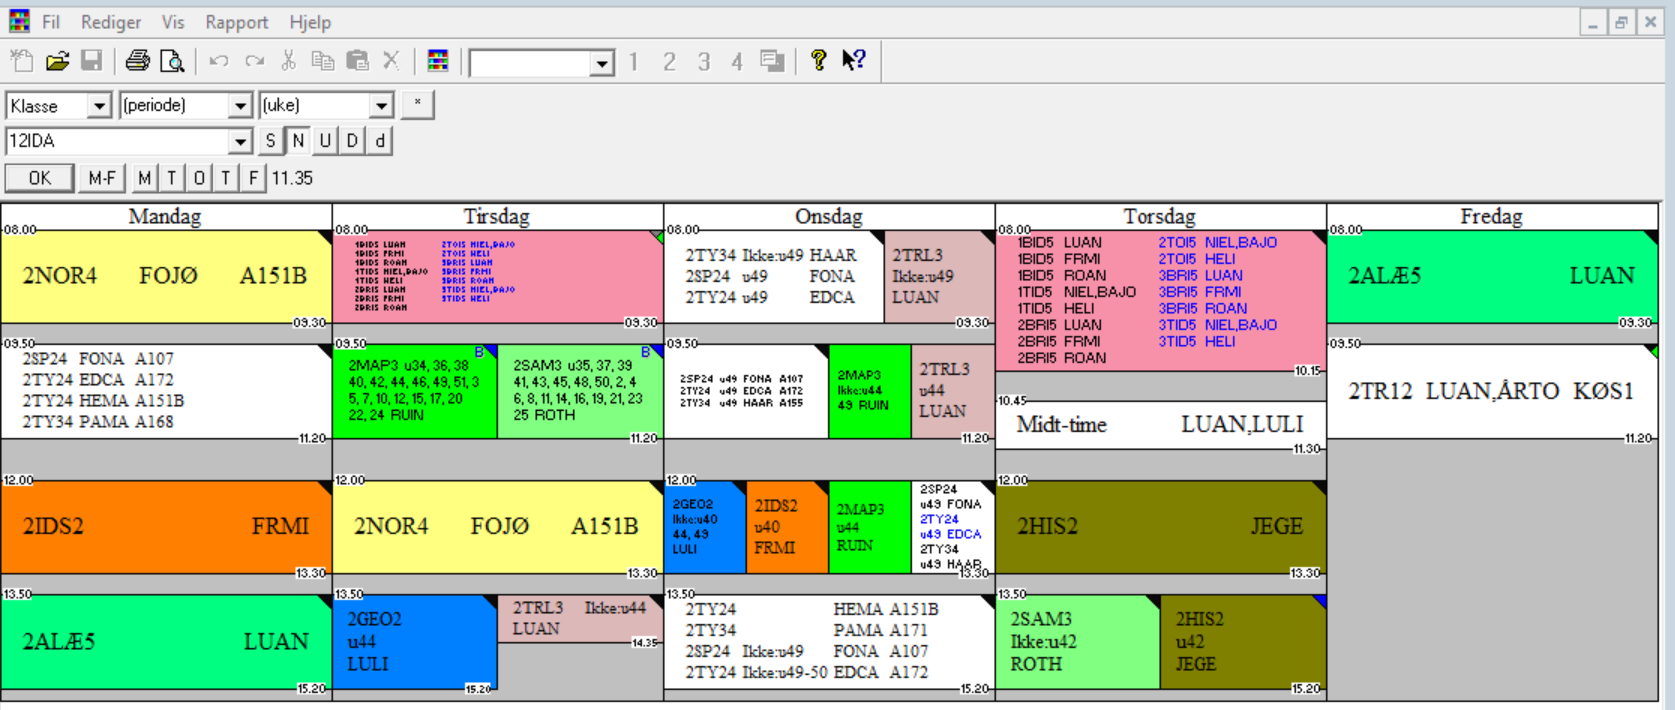This screenshot has height=710, width=1675.
Task: Toggle the S view button
Action: click(270, 141)
